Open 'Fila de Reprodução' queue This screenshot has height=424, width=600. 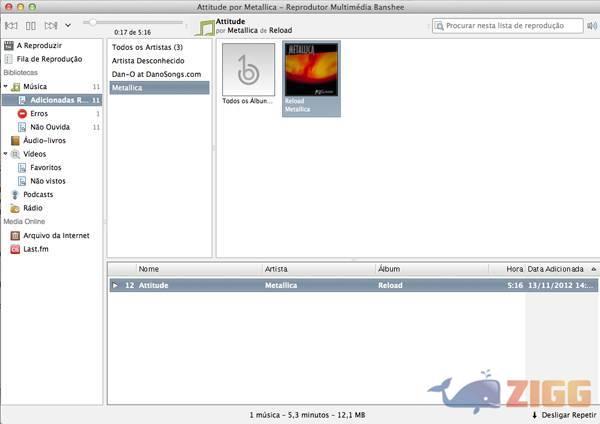[49, 59]
